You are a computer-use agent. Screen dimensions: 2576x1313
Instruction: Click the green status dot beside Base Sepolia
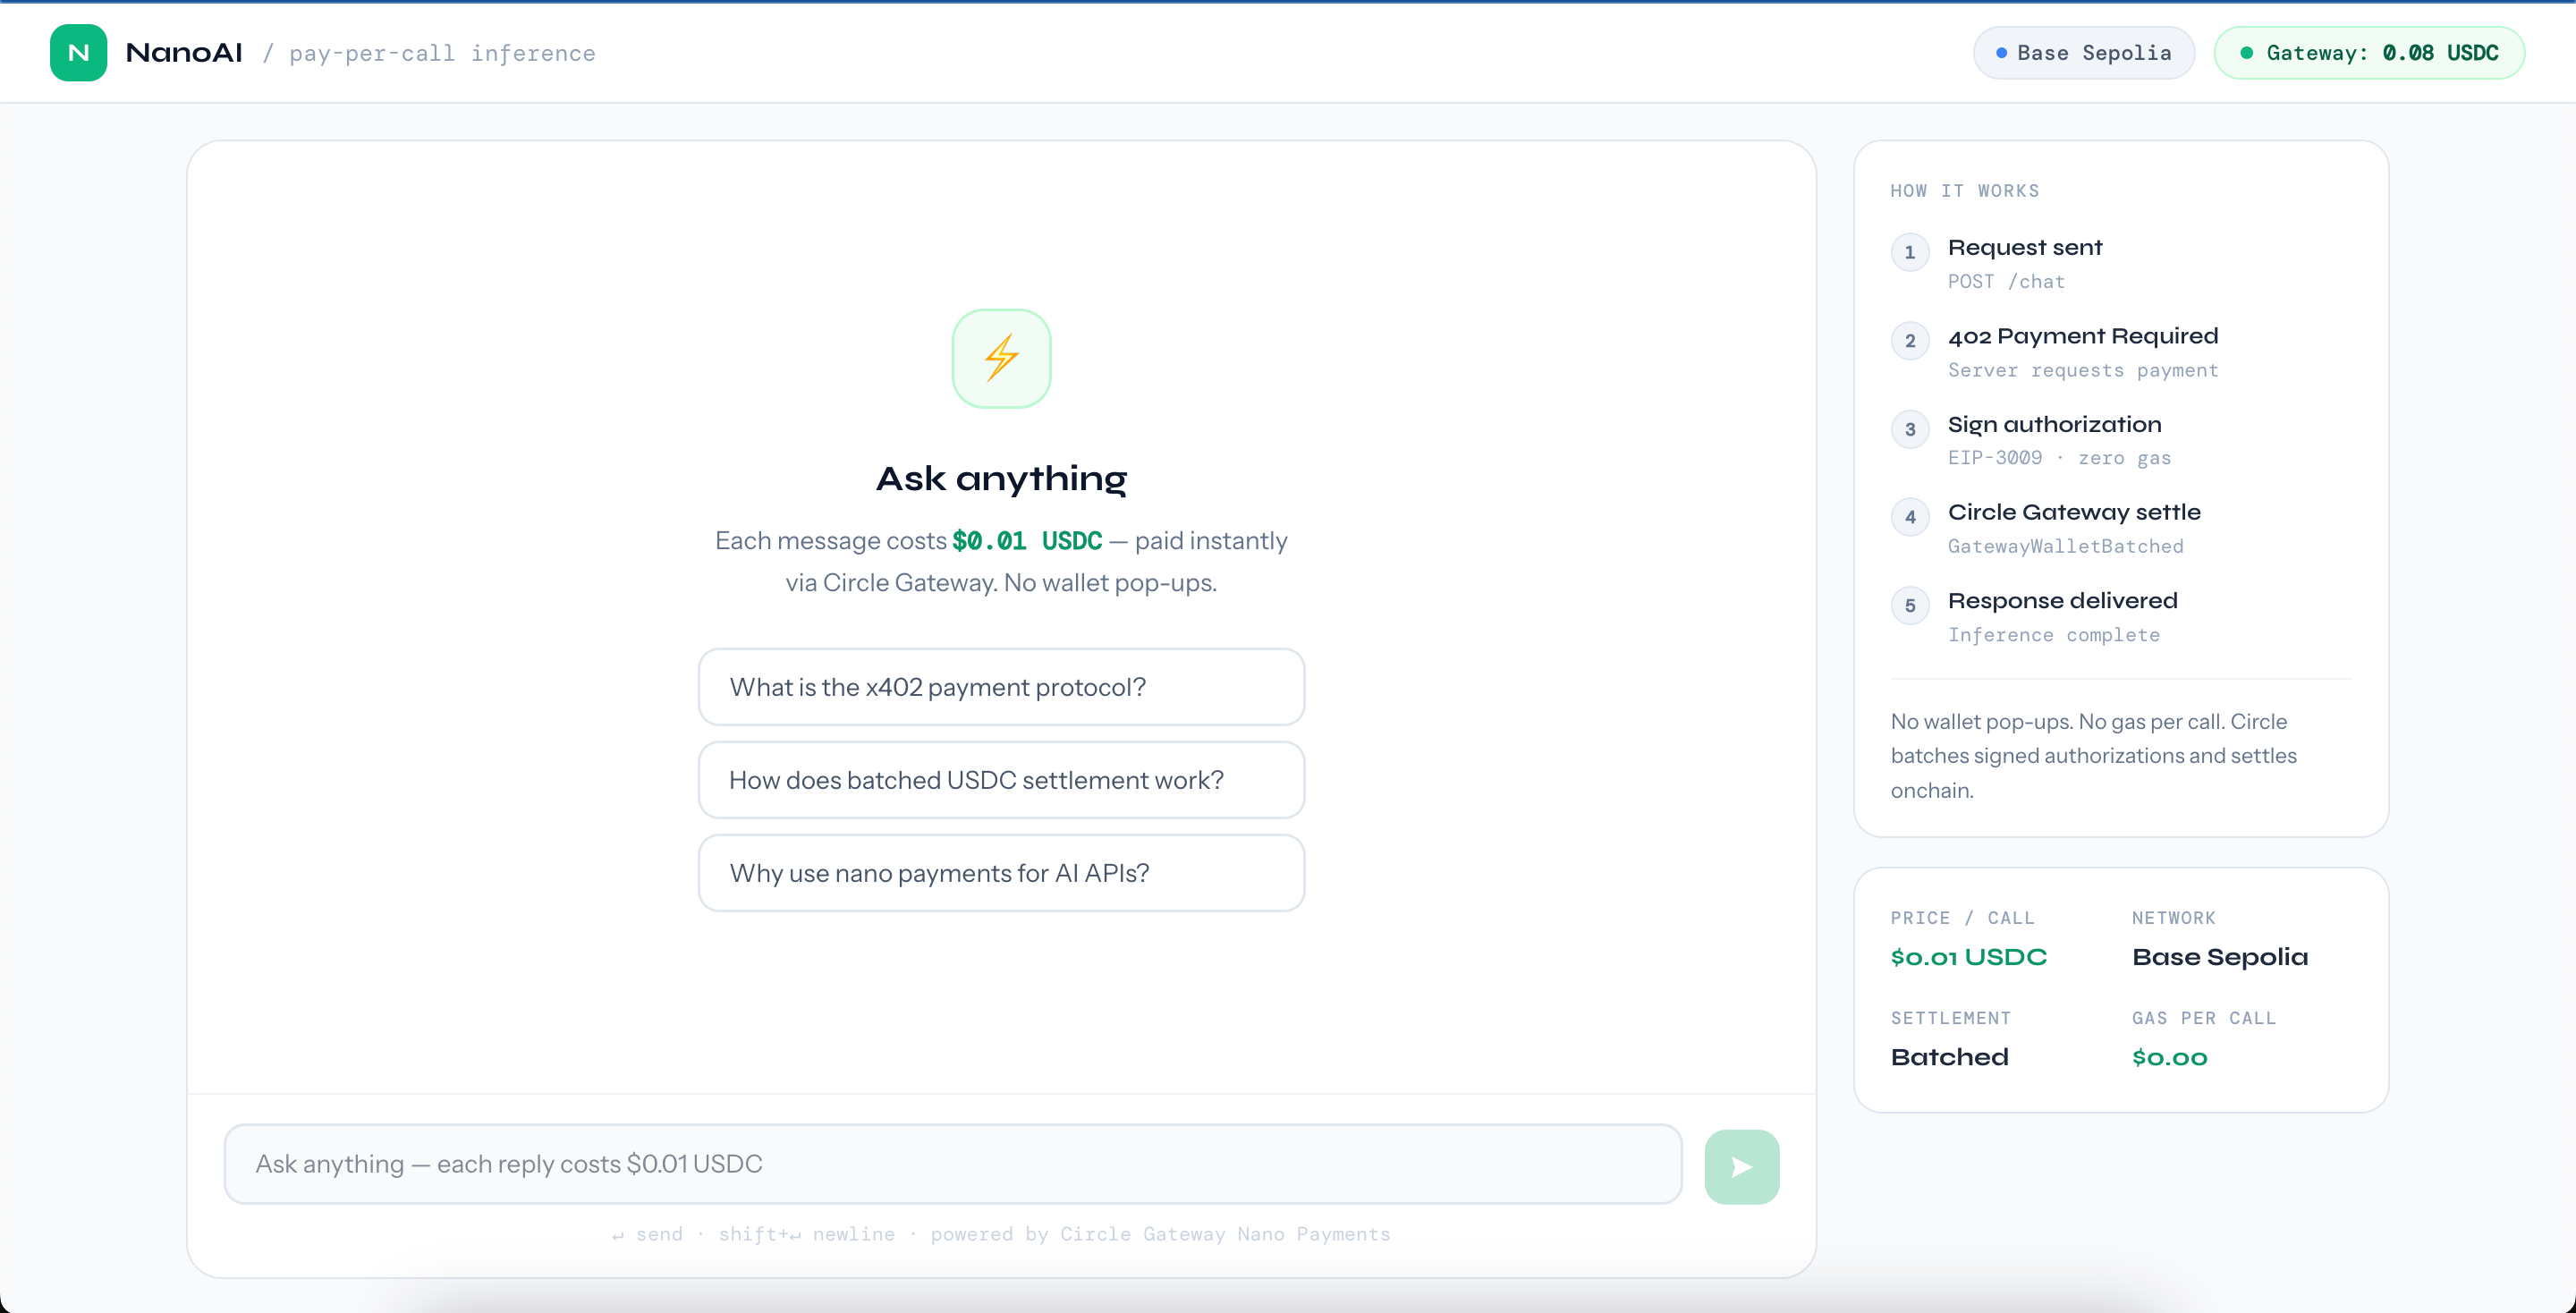(2000, 53)
